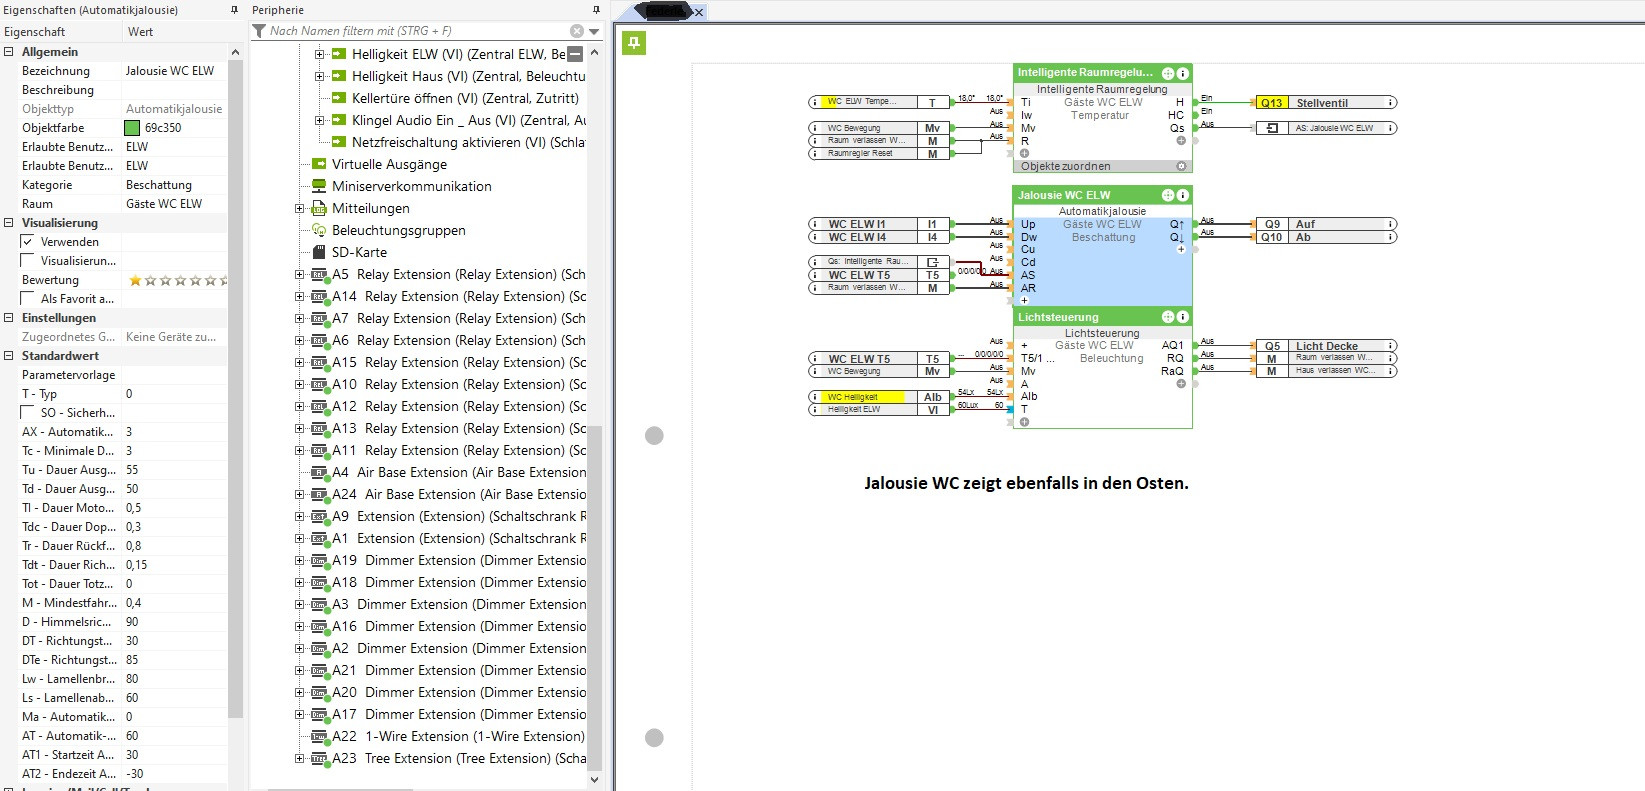Screen dimensions: 1645x791
Task: Click the filter funnel icon in Peripherie
Action: (x=260, y=31)
